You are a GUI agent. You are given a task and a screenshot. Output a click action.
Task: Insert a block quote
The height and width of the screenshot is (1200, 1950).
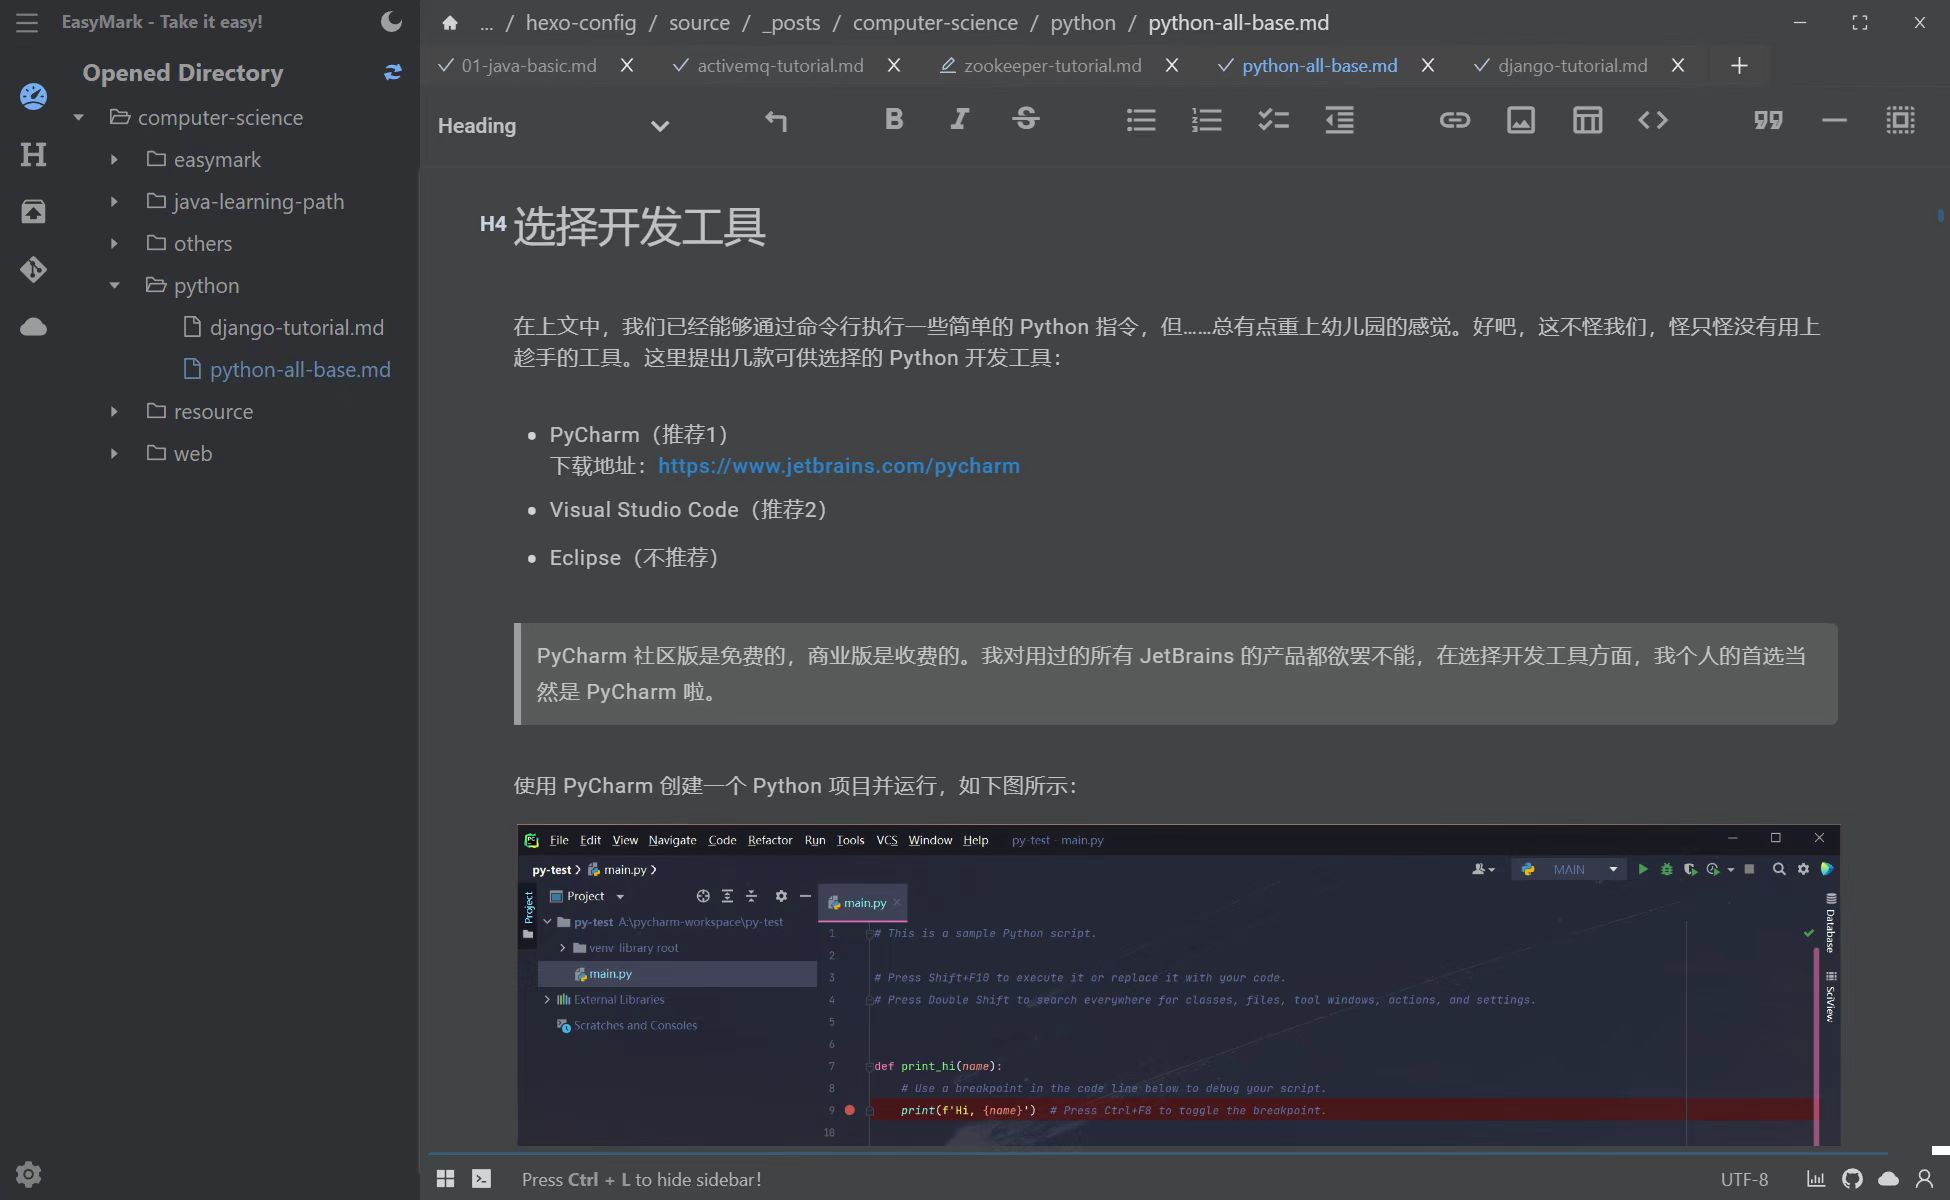[x=1768, y=120]
